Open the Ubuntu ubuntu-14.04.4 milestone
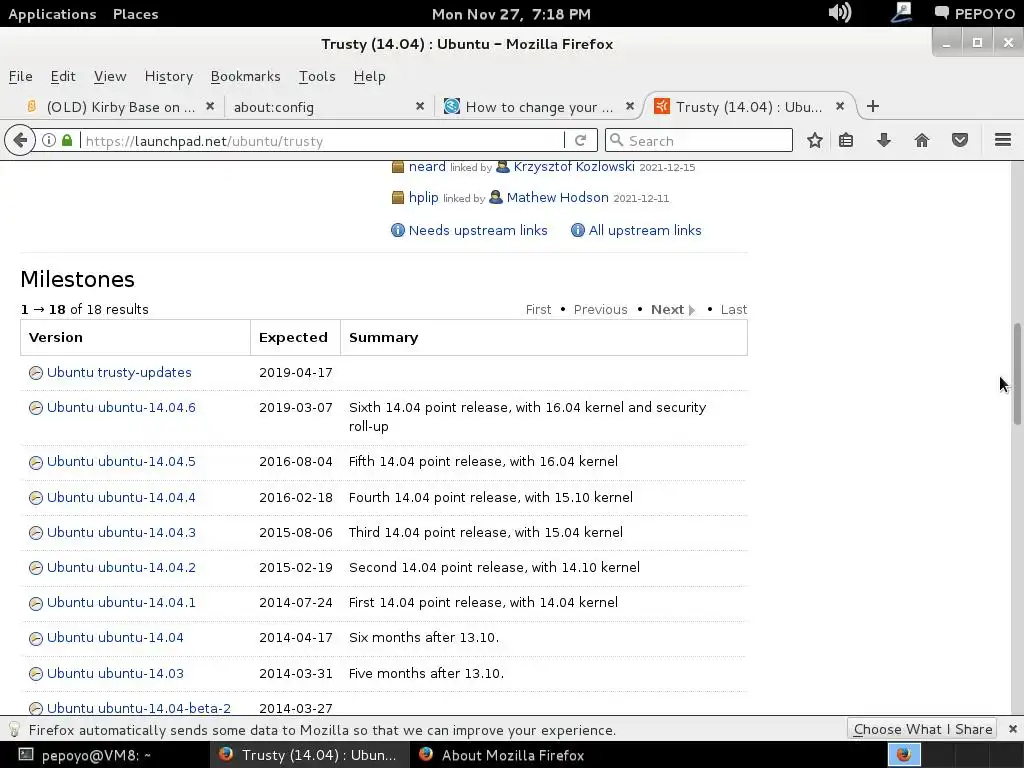The image size is (1024, 768). [121, 497]
